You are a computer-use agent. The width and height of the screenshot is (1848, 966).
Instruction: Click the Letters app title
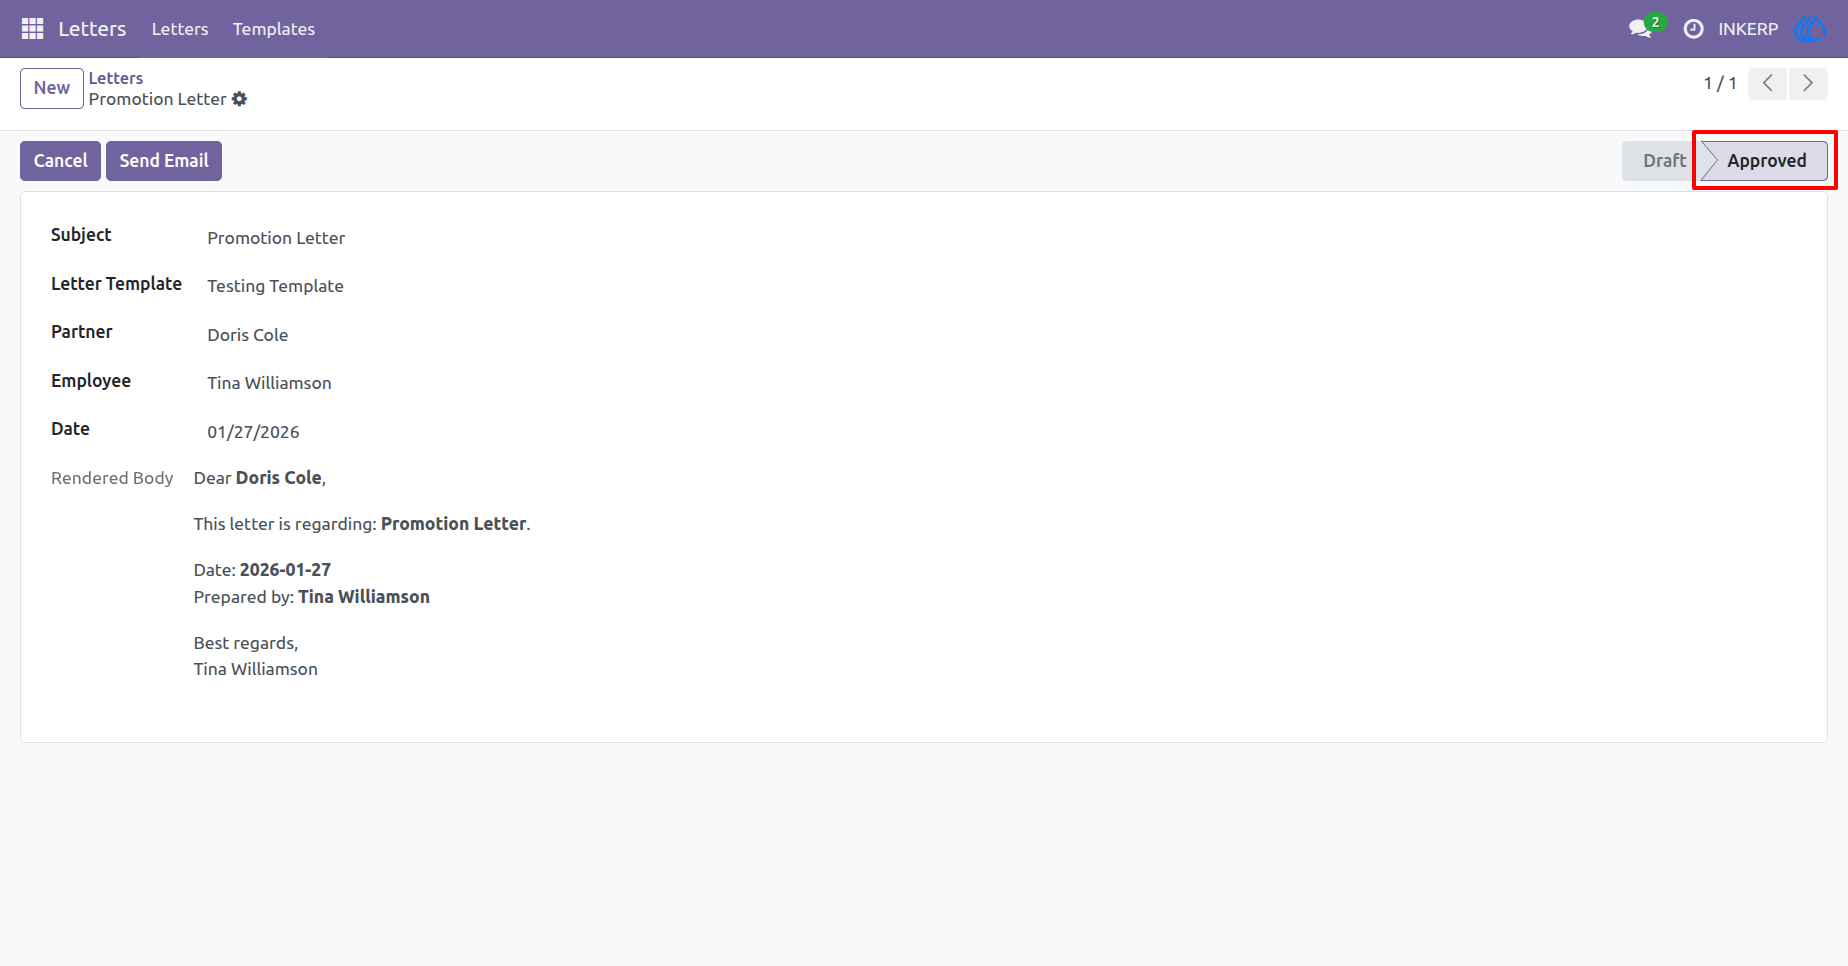[x=92, y=29]
